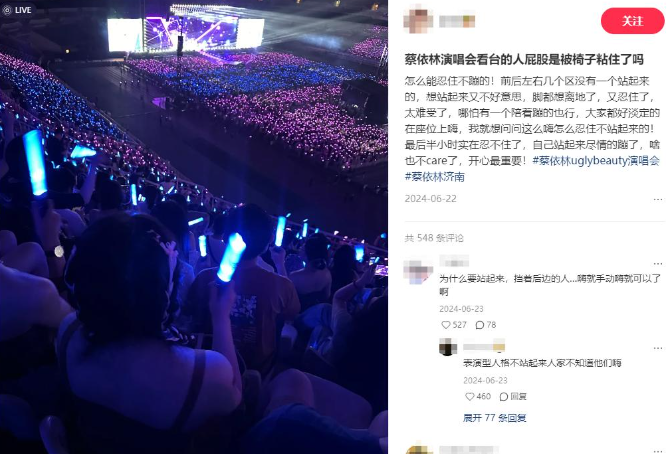Screen dimensions: 667x454
Task: Open the #蔡依林uglybeauty演唱会 hashtag
Action: click(x=596, y=161)
